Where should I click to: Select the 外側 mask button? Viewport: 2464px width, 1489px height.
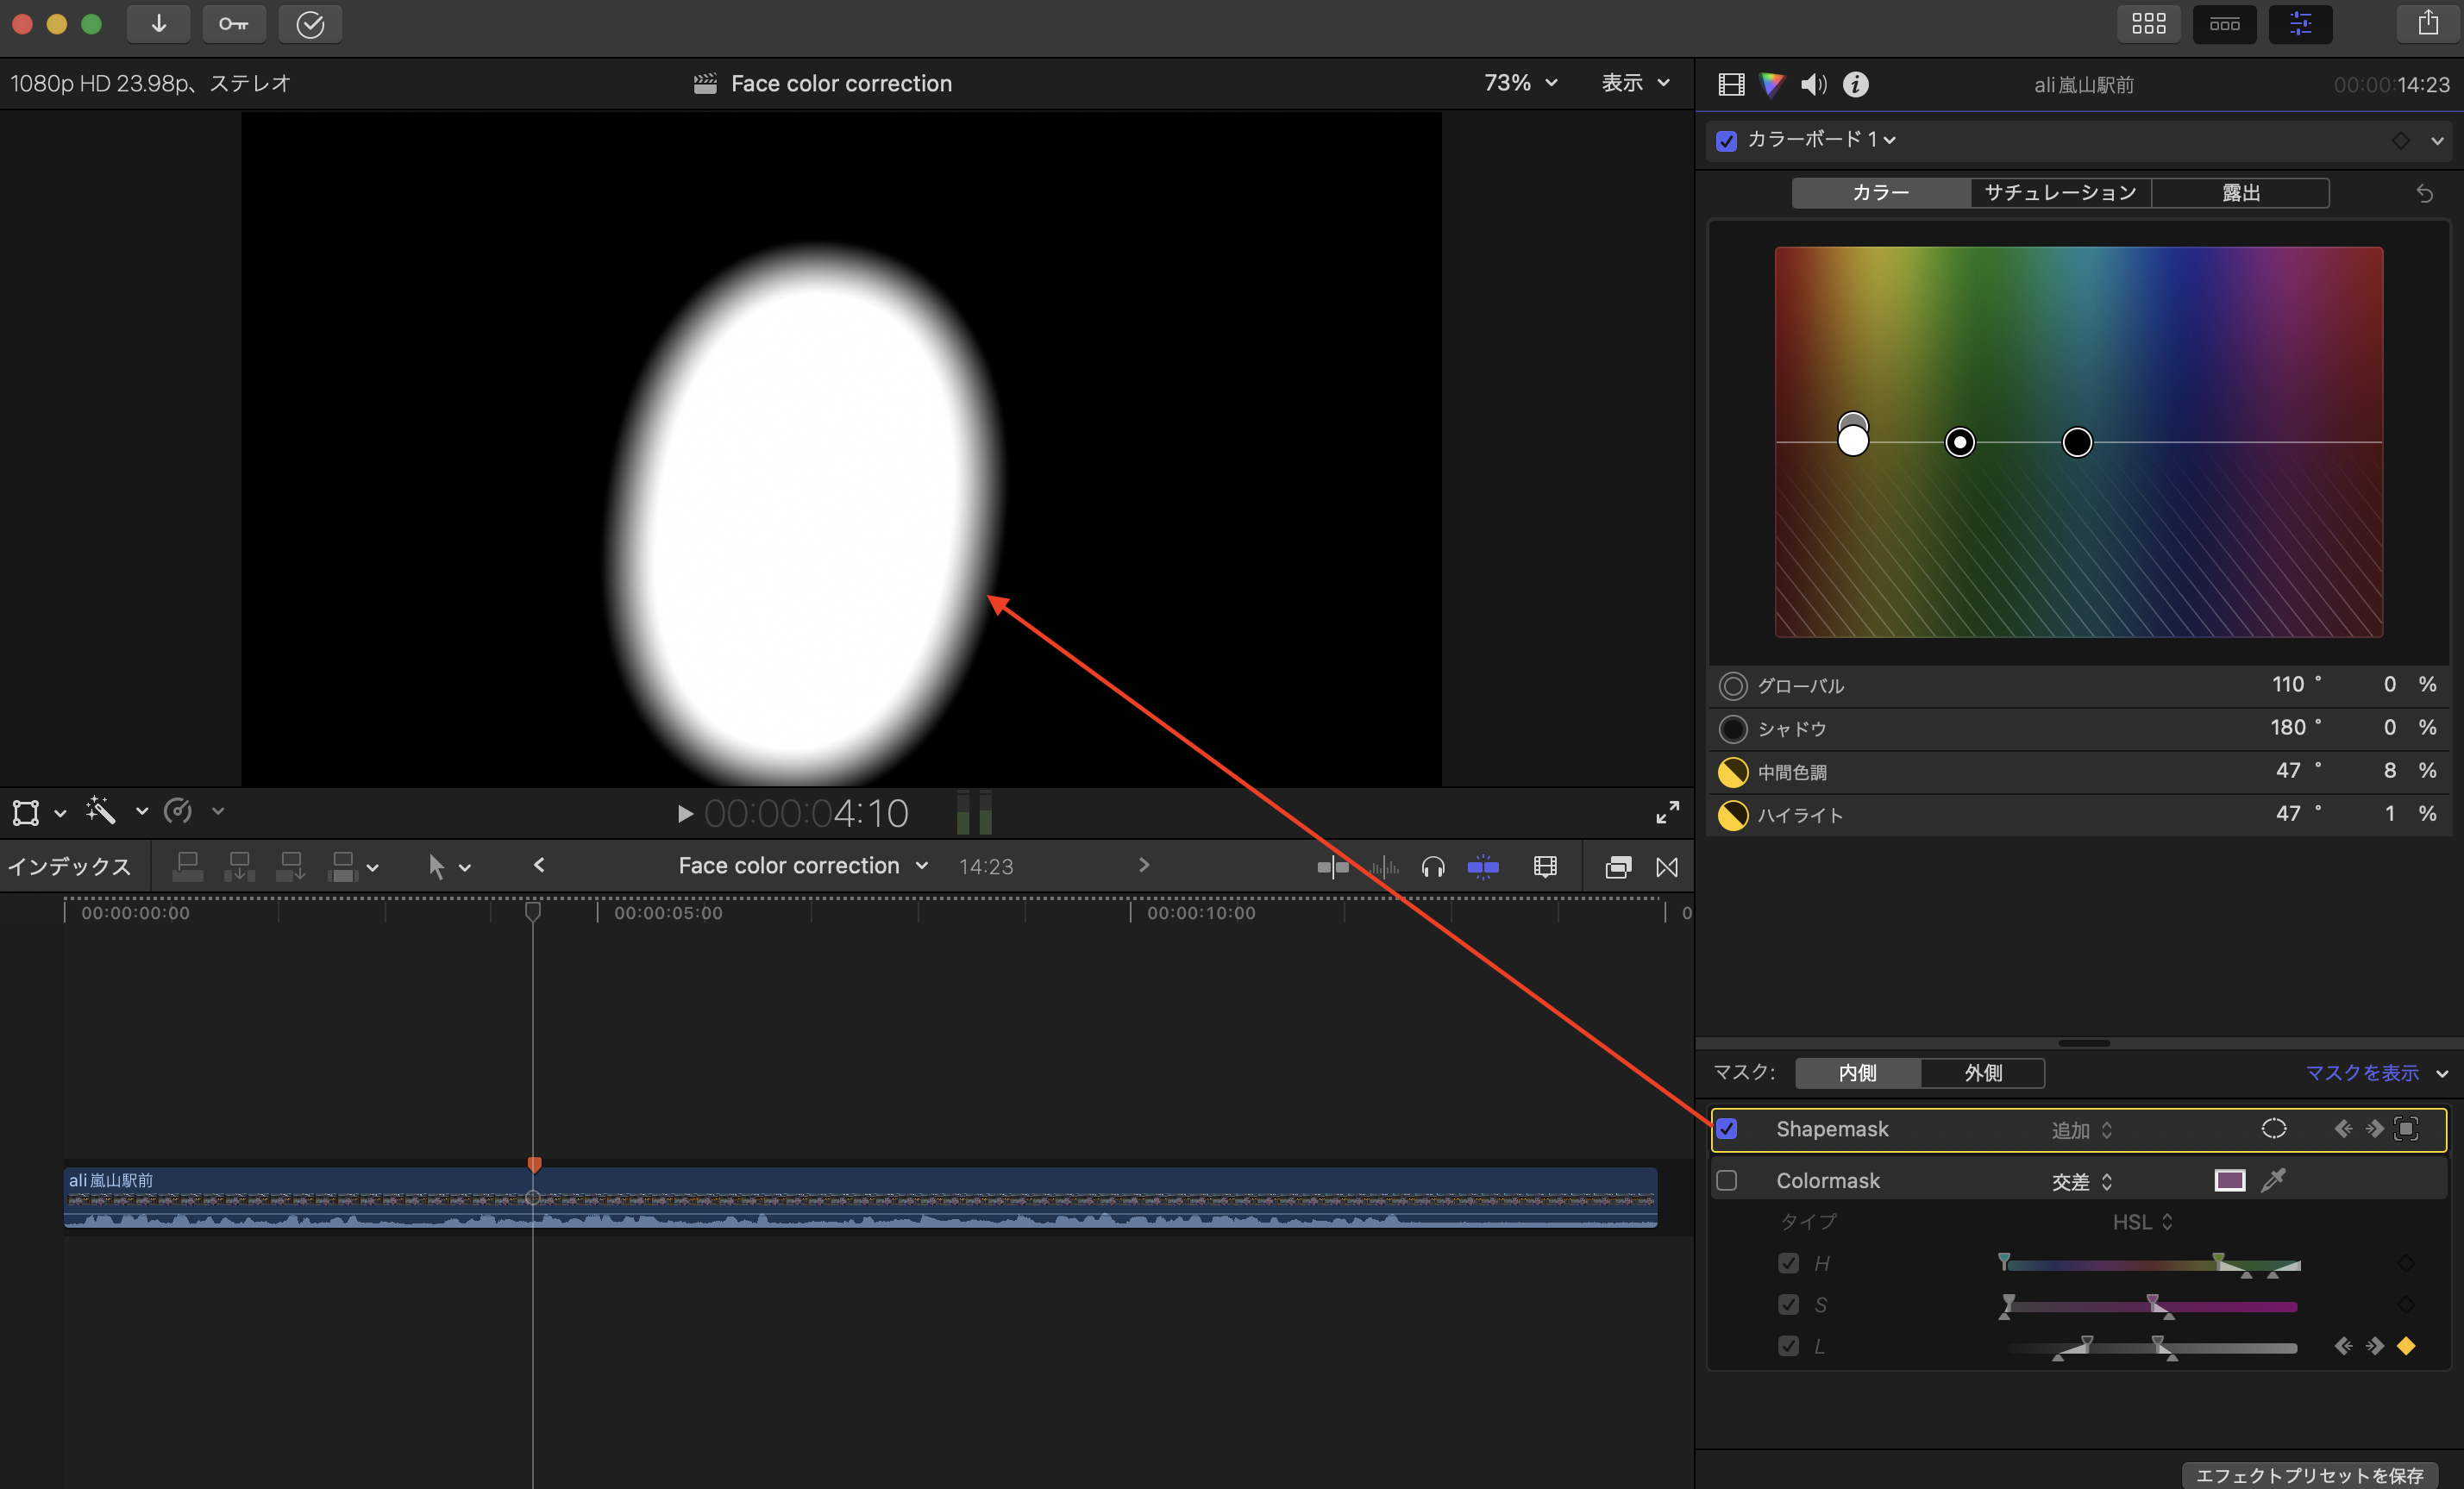click(x=1982, y=1073)
